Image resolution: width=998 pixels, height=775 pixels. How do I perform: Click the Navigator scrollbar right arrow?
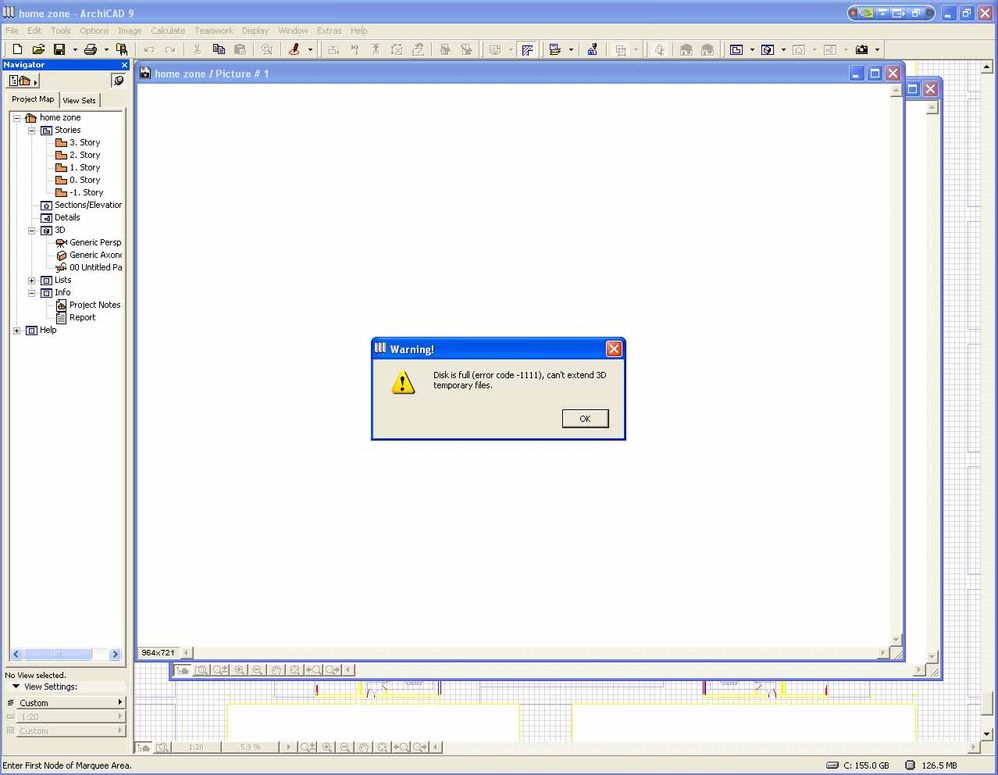coord(115,654)
